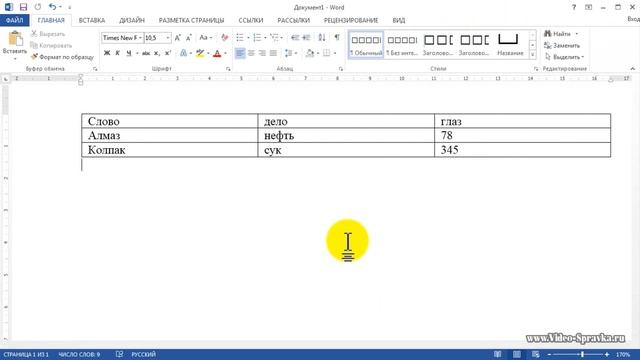Toggle strikethrough (abc) formatting

(x=146, y=53)
